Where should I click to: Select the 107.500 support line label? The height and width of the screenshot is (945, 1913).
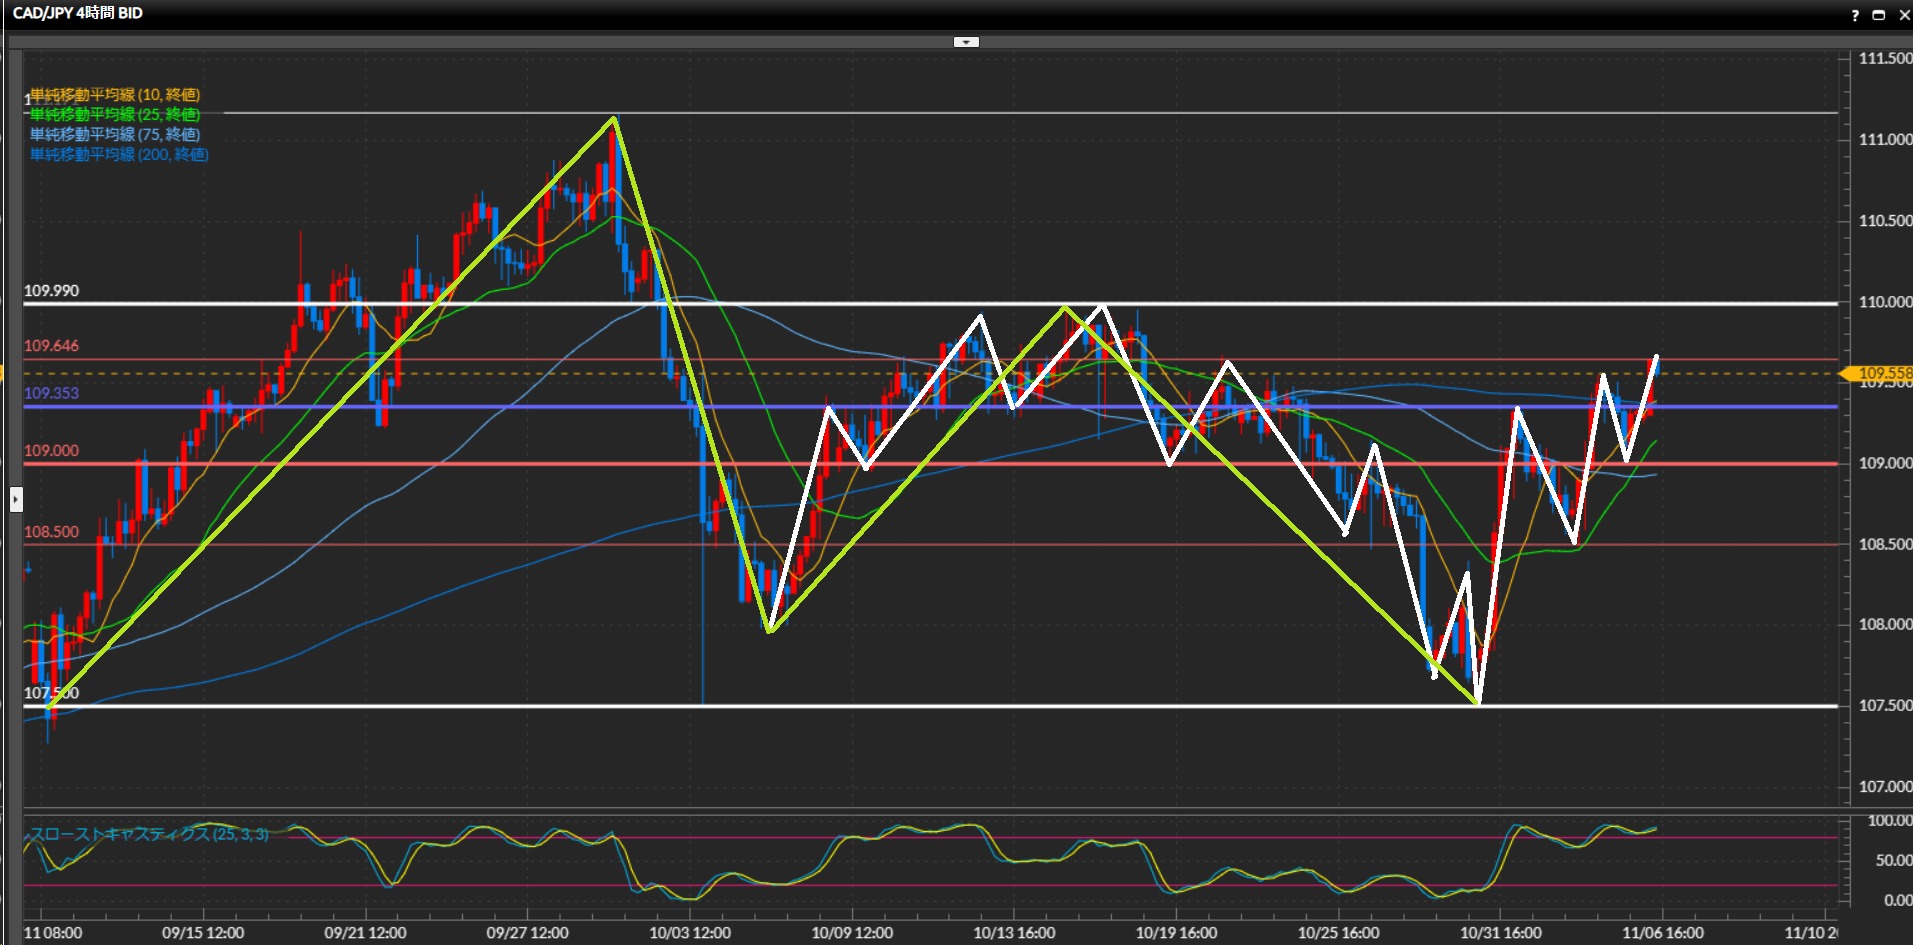tap(51, 693)
